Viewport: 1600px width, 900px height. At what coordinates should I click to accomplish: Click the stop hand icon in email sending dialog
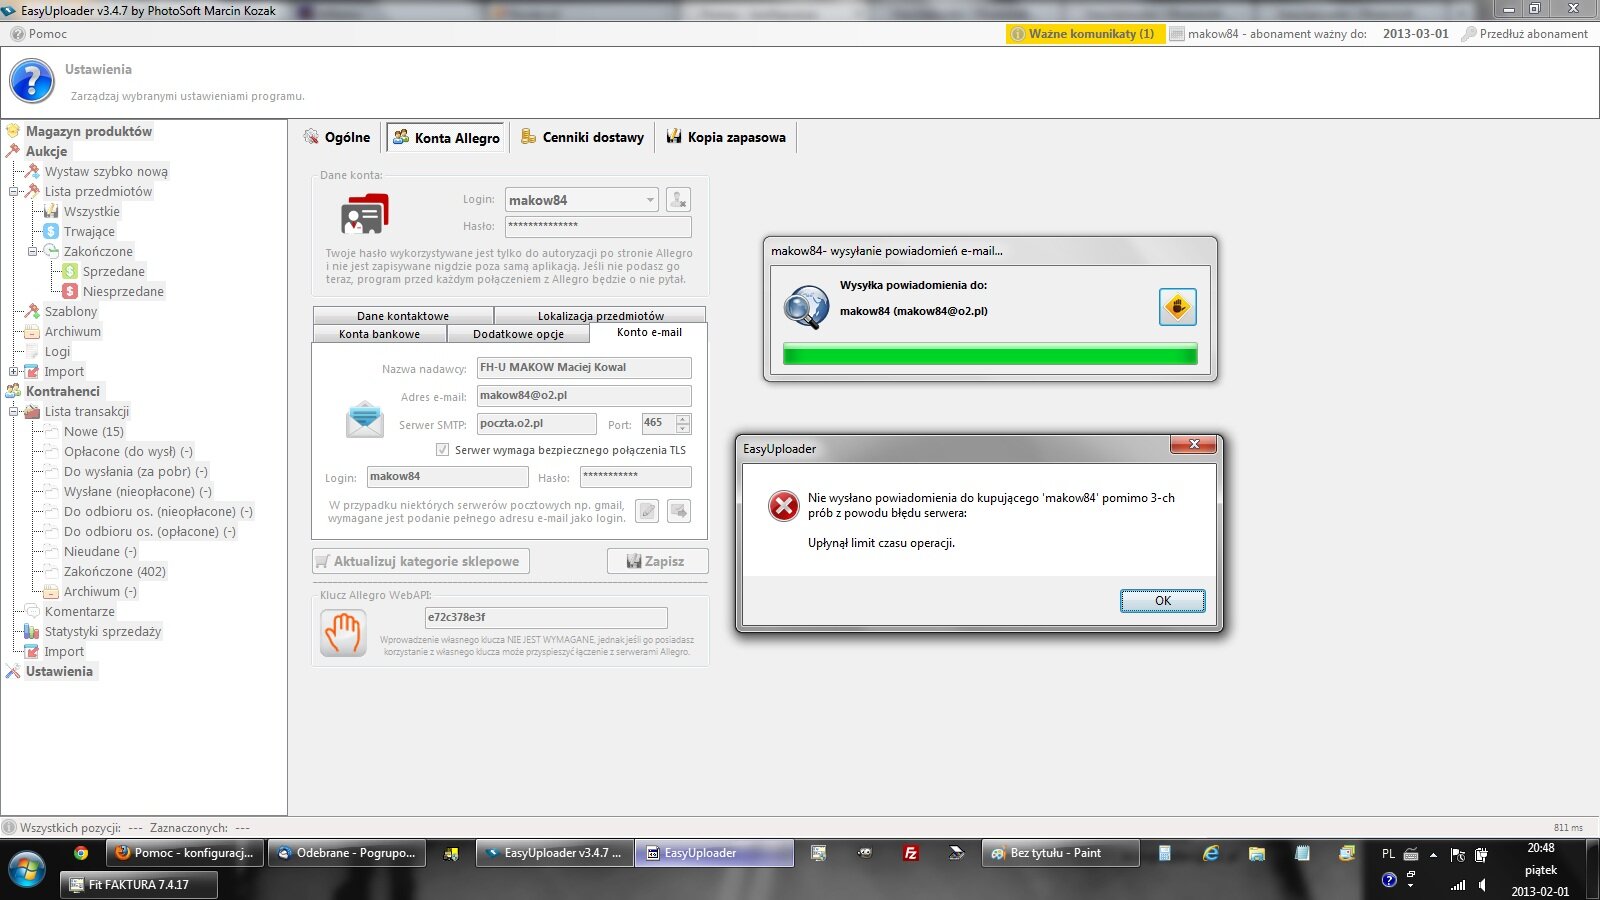[x=1177, y=307]
